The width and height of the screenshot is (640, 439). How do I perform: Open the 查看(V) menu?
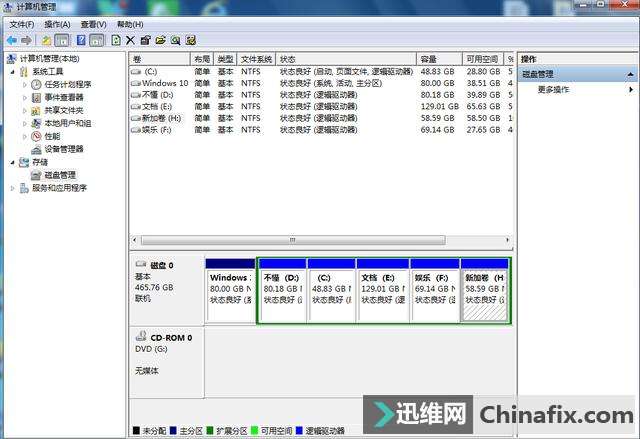click(x=93, y=24)
